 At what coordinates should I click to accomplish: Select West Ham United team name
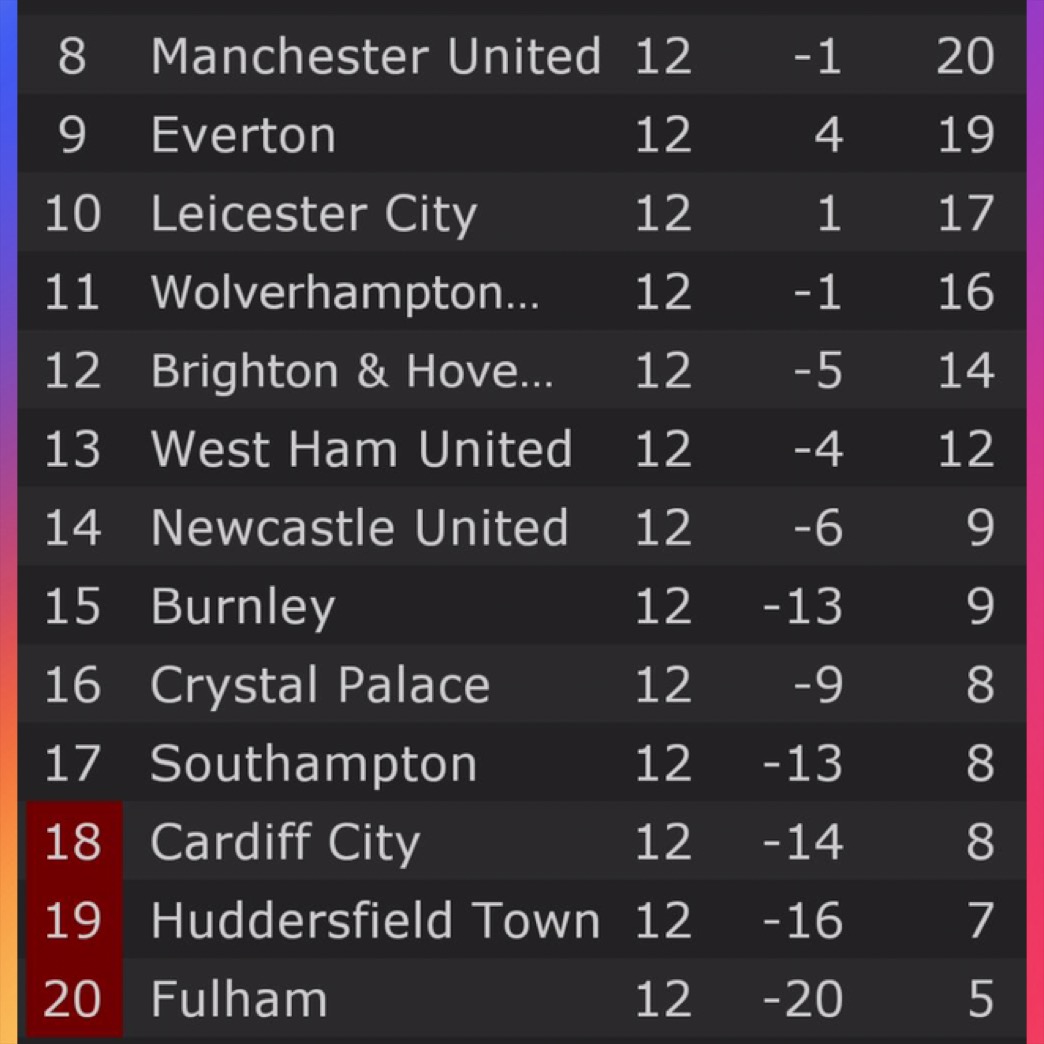[x=360, y=449]
